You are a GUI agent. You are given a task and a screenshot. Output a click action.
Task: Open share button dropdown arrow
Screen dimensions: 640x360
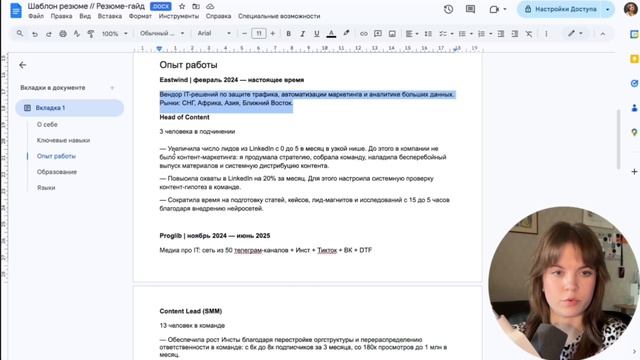(608, 9)
